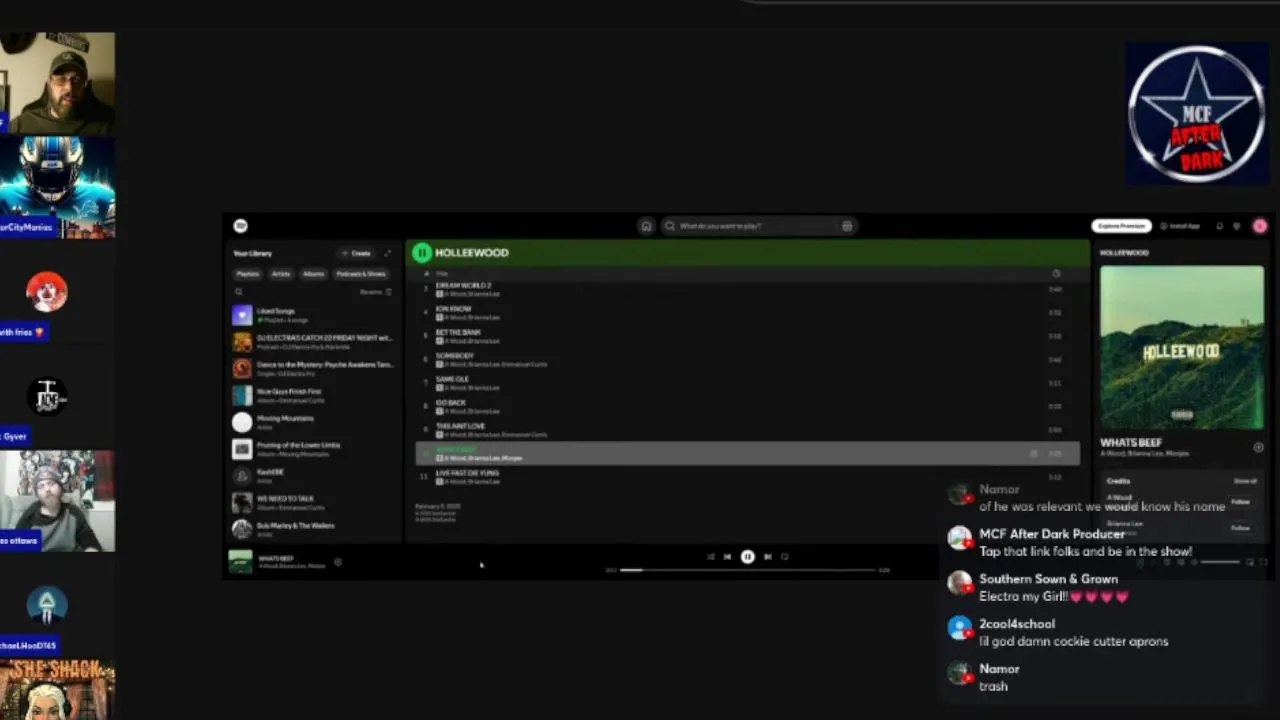Open the Browse icon in search bar
The width and height of the screenshot is (1280, 720).
(847, 226)
